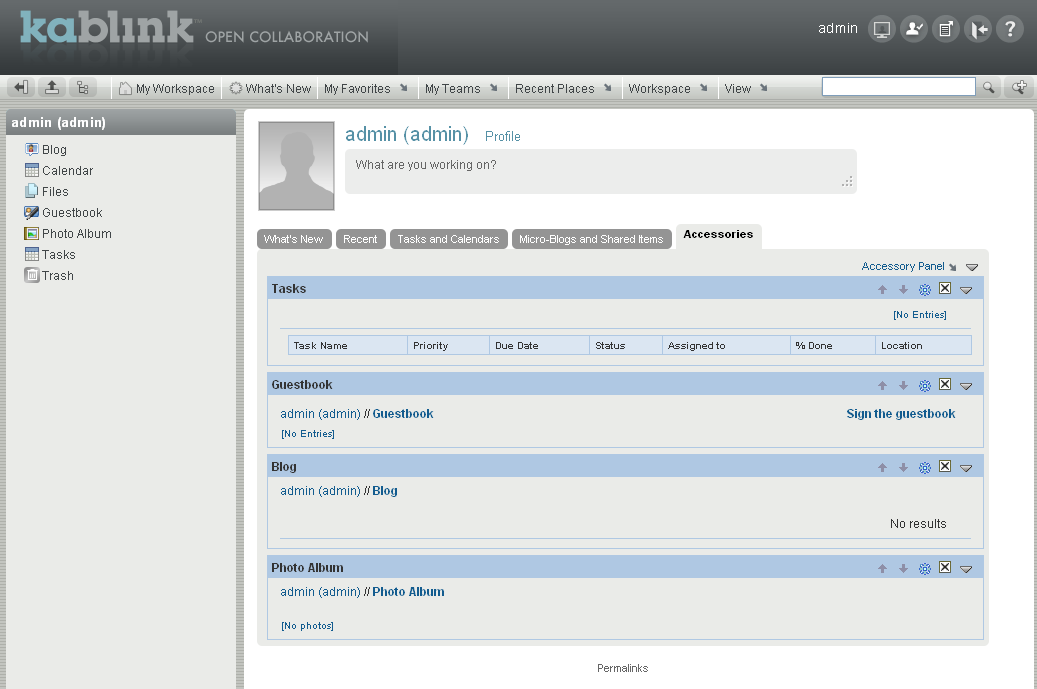Switch to the Tasks and Calendars tab

[x=448, y=238]
